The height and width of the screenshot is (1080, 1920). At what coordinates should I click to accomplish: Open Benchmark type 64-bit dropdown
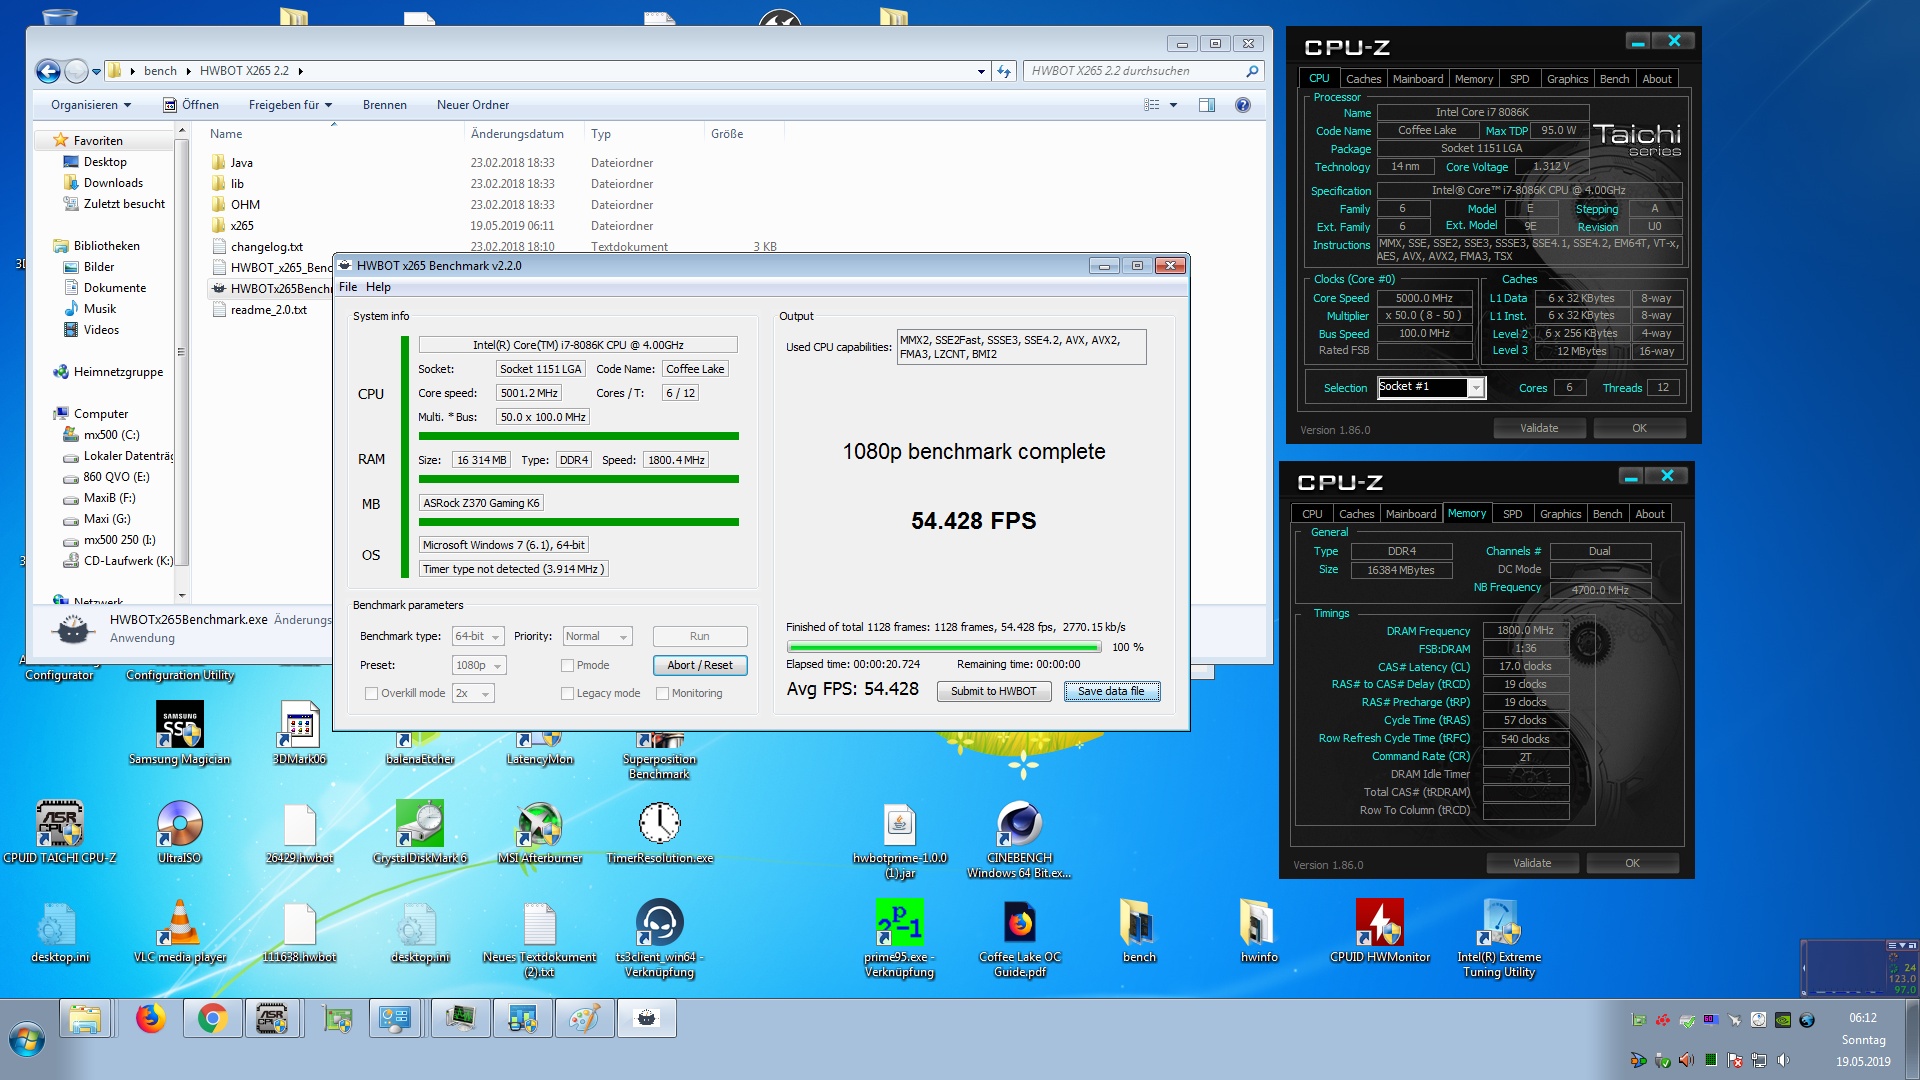tap(478, 636)
